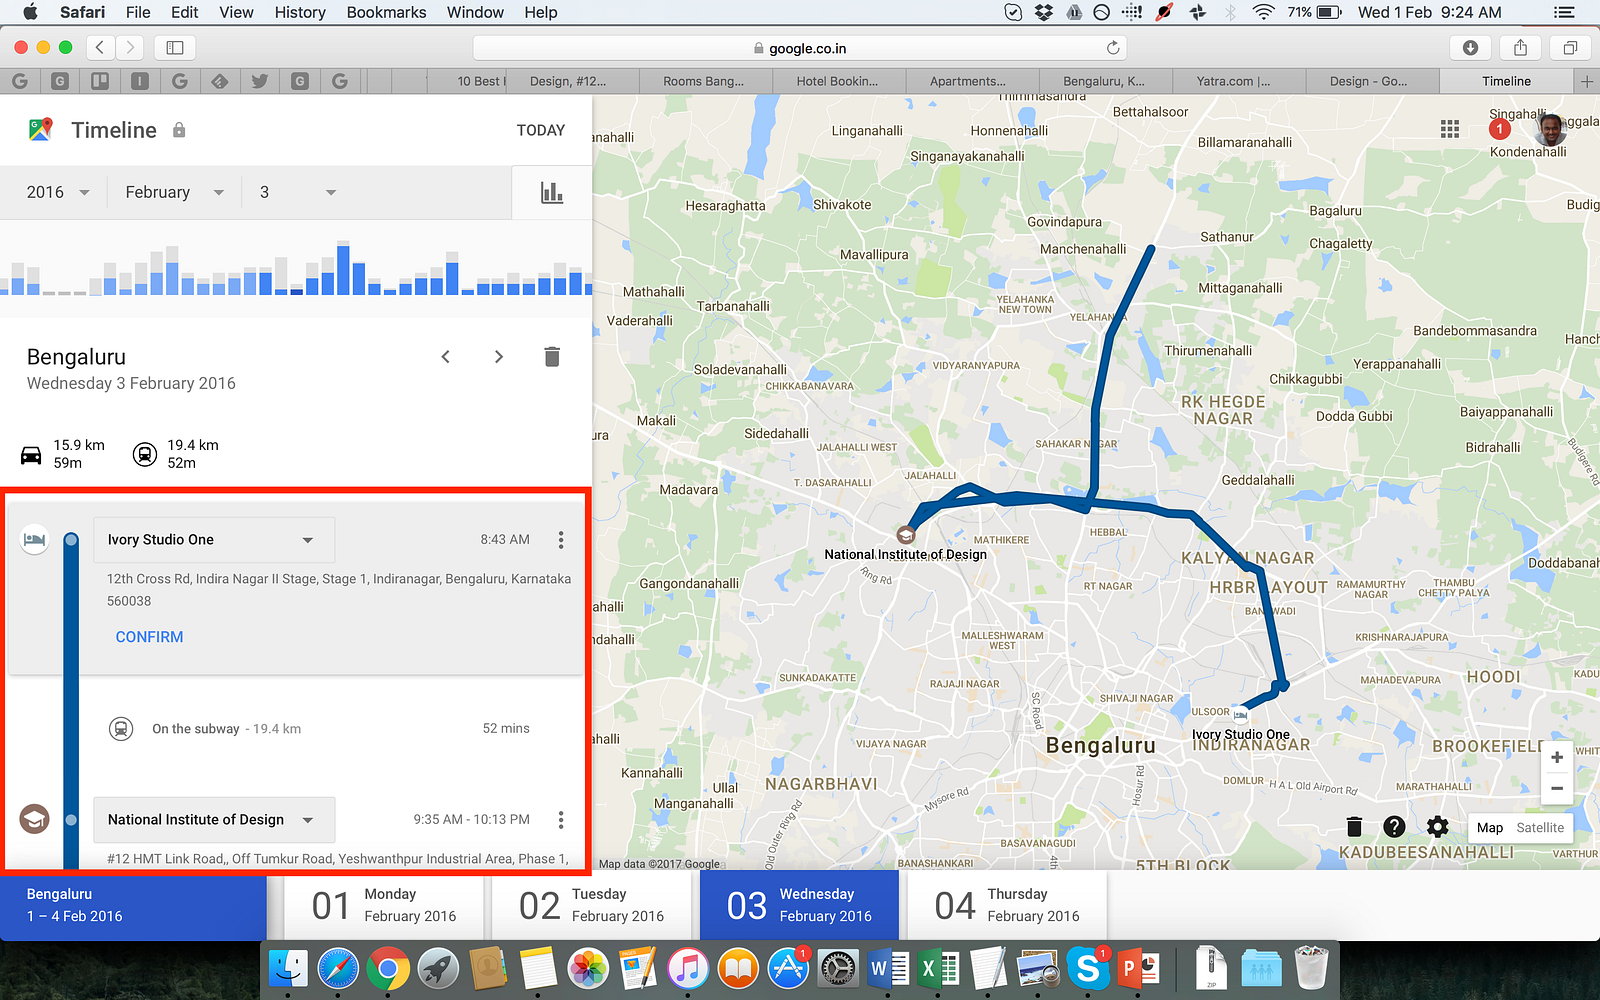The height and width of the screenshot is (1000, 1600).
Task: Show Safari sidebar
Action: (175, 47)
